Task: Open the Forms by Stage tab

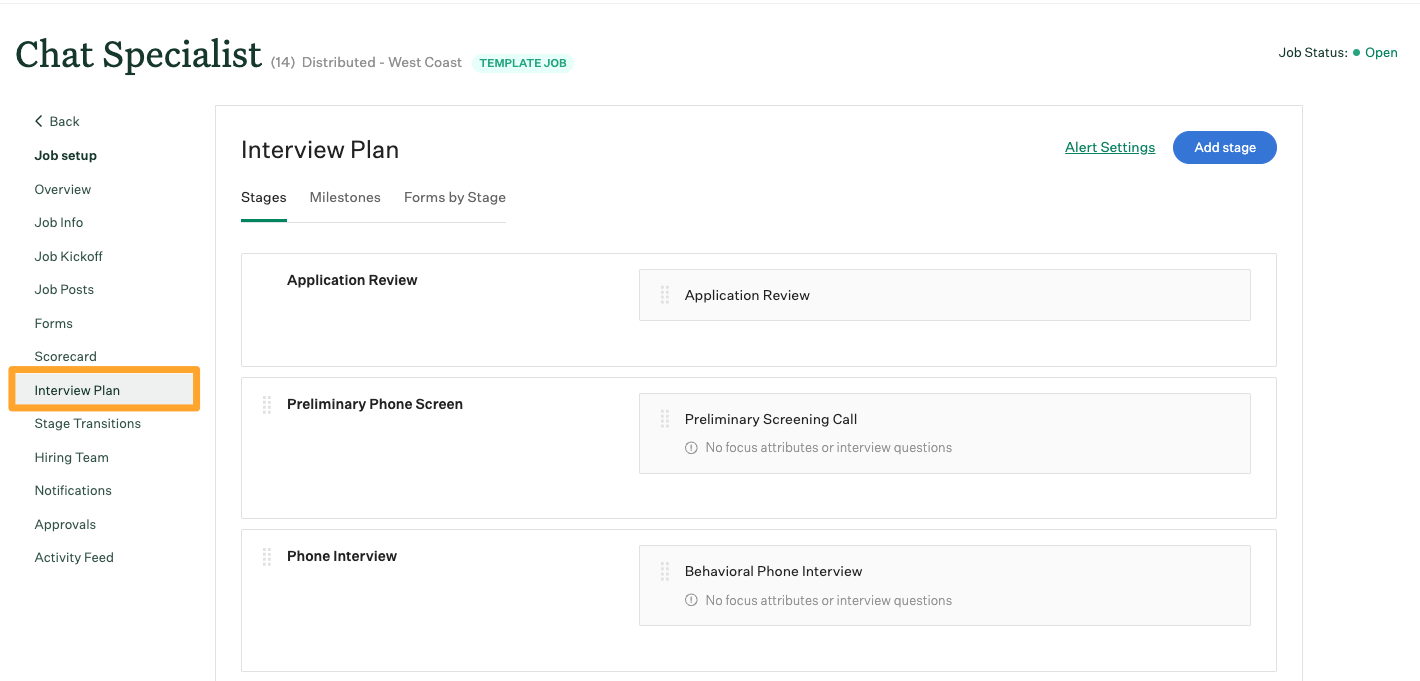Action: point(454,197)
